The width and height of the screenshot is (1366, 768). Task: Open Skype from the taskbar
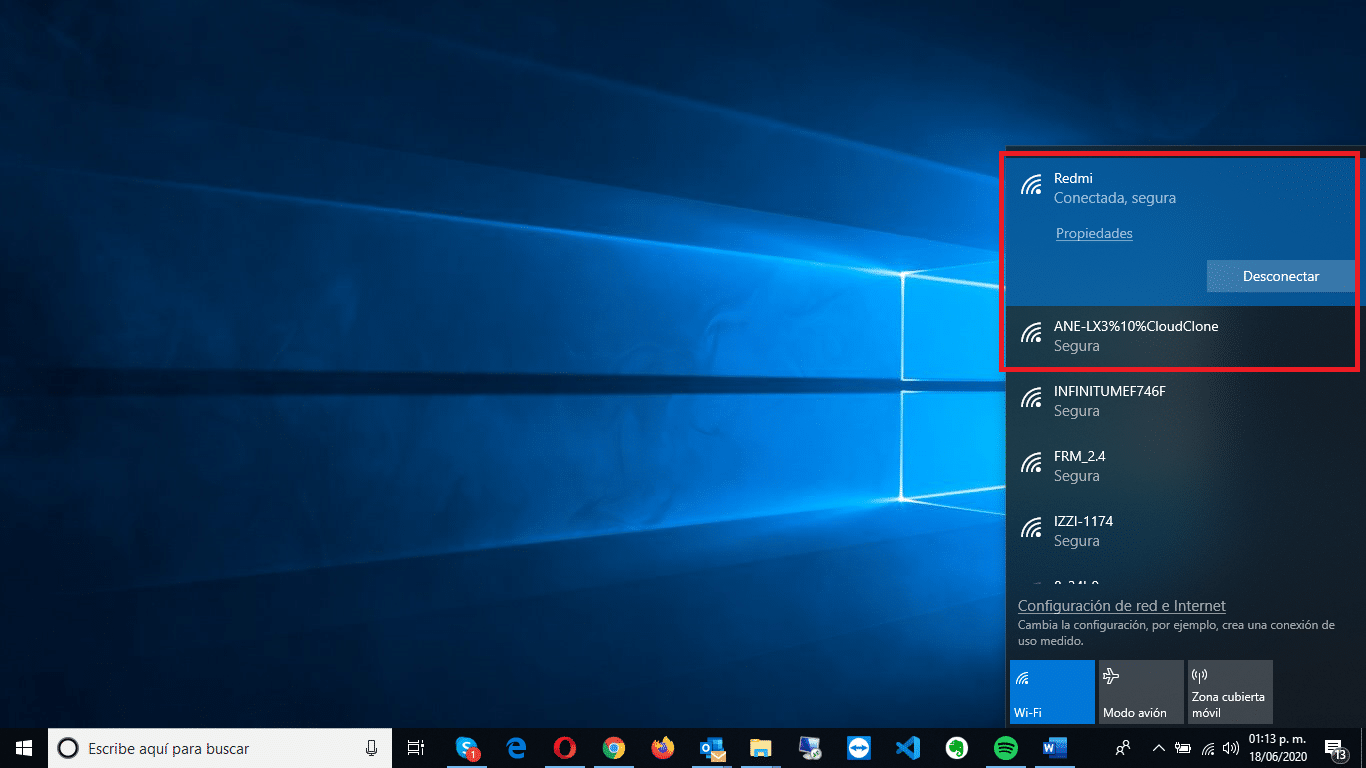coord(467,748)
